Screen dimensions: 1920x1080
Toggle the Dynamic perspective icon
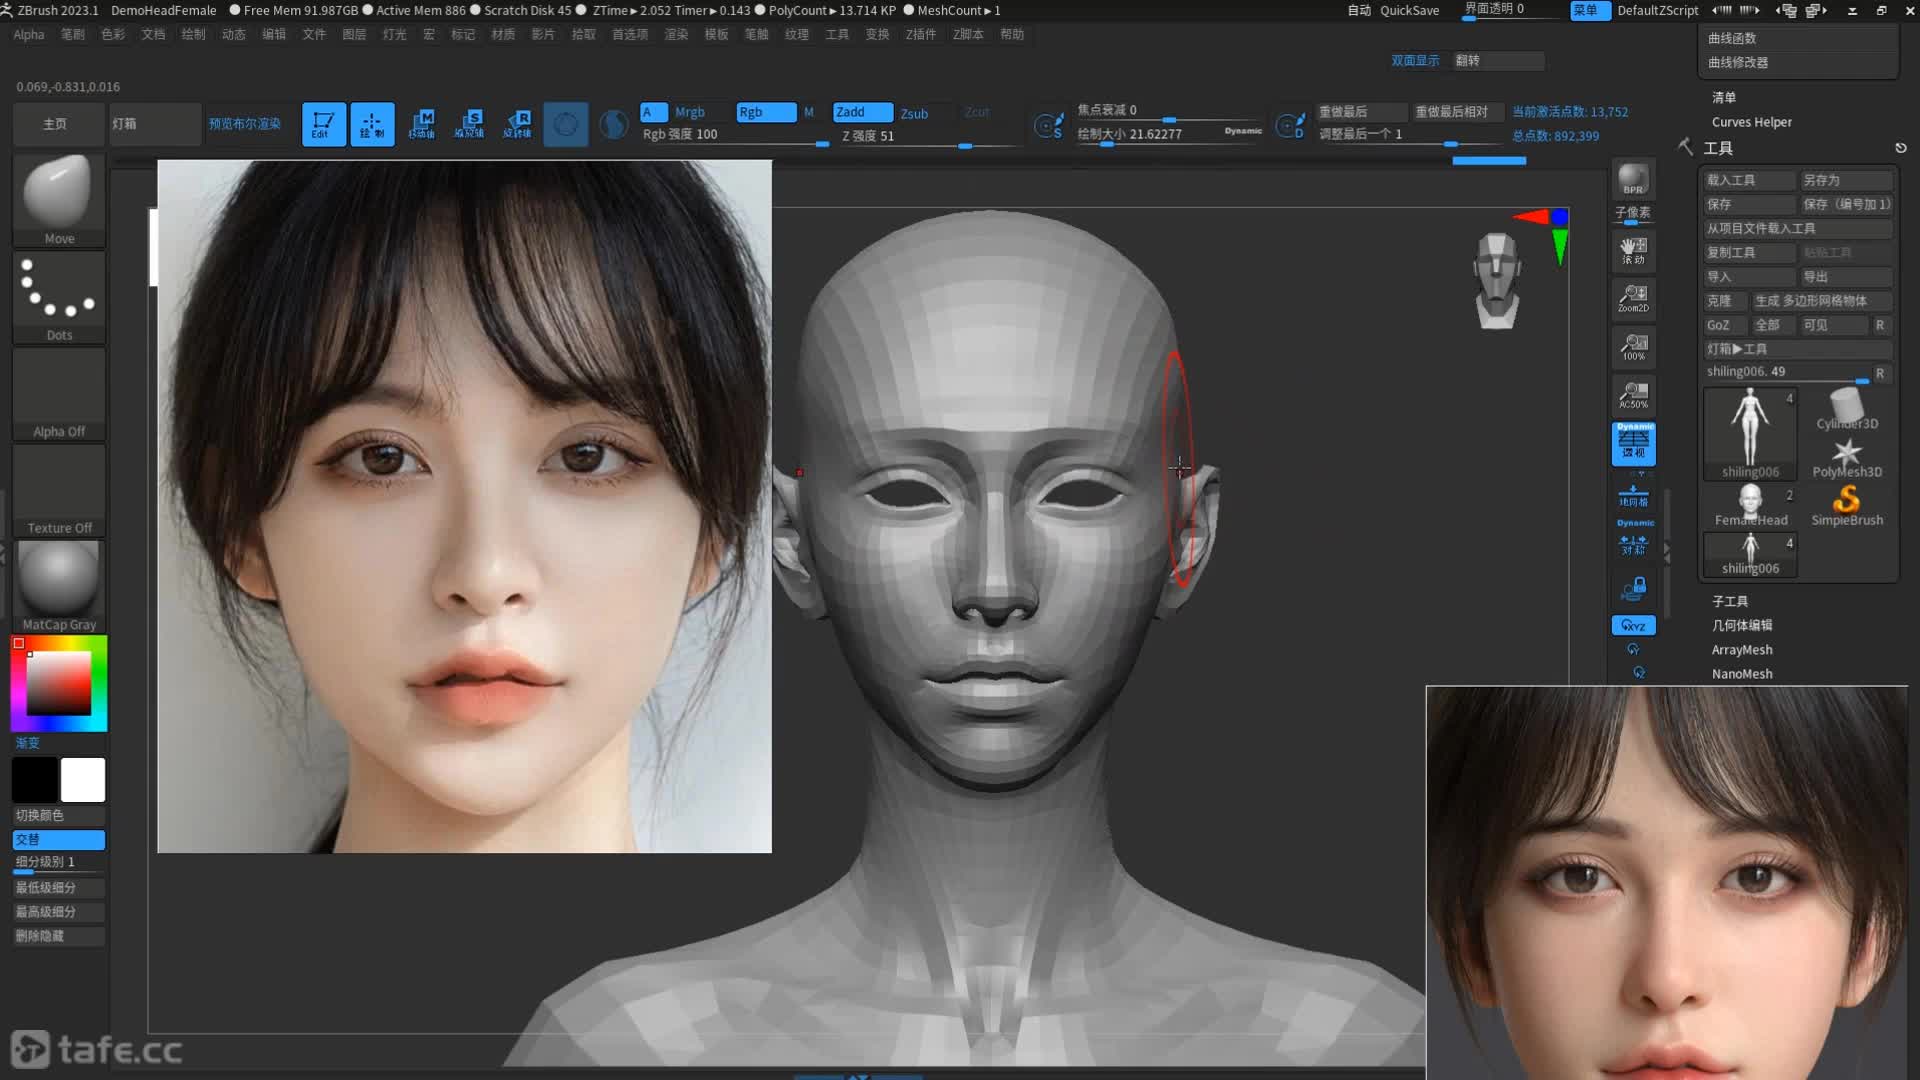[1633, 443]
